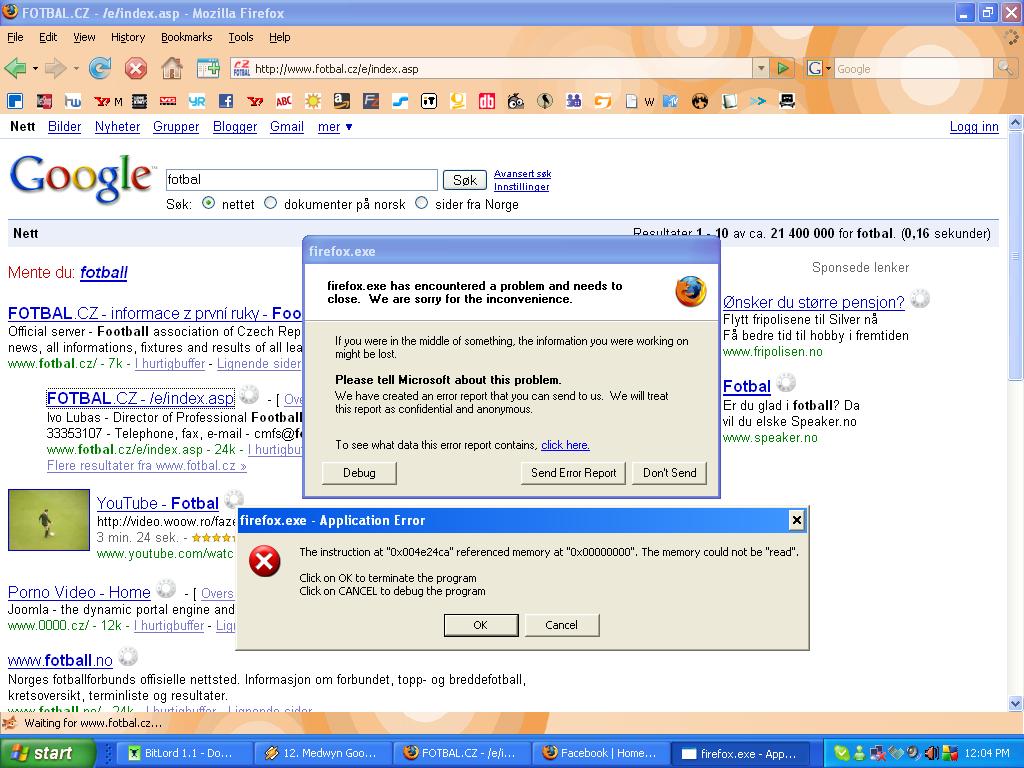Open the yellow sun bookmark icon
Viewport: 1024px width, 768px height.
[313, 101]
